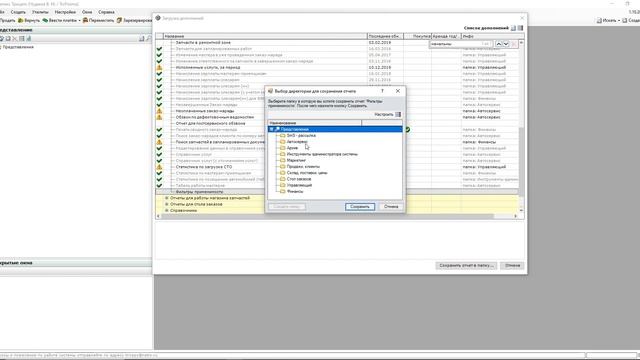Open the Справка menu
640x360 pixels.
tap(106, 12)
